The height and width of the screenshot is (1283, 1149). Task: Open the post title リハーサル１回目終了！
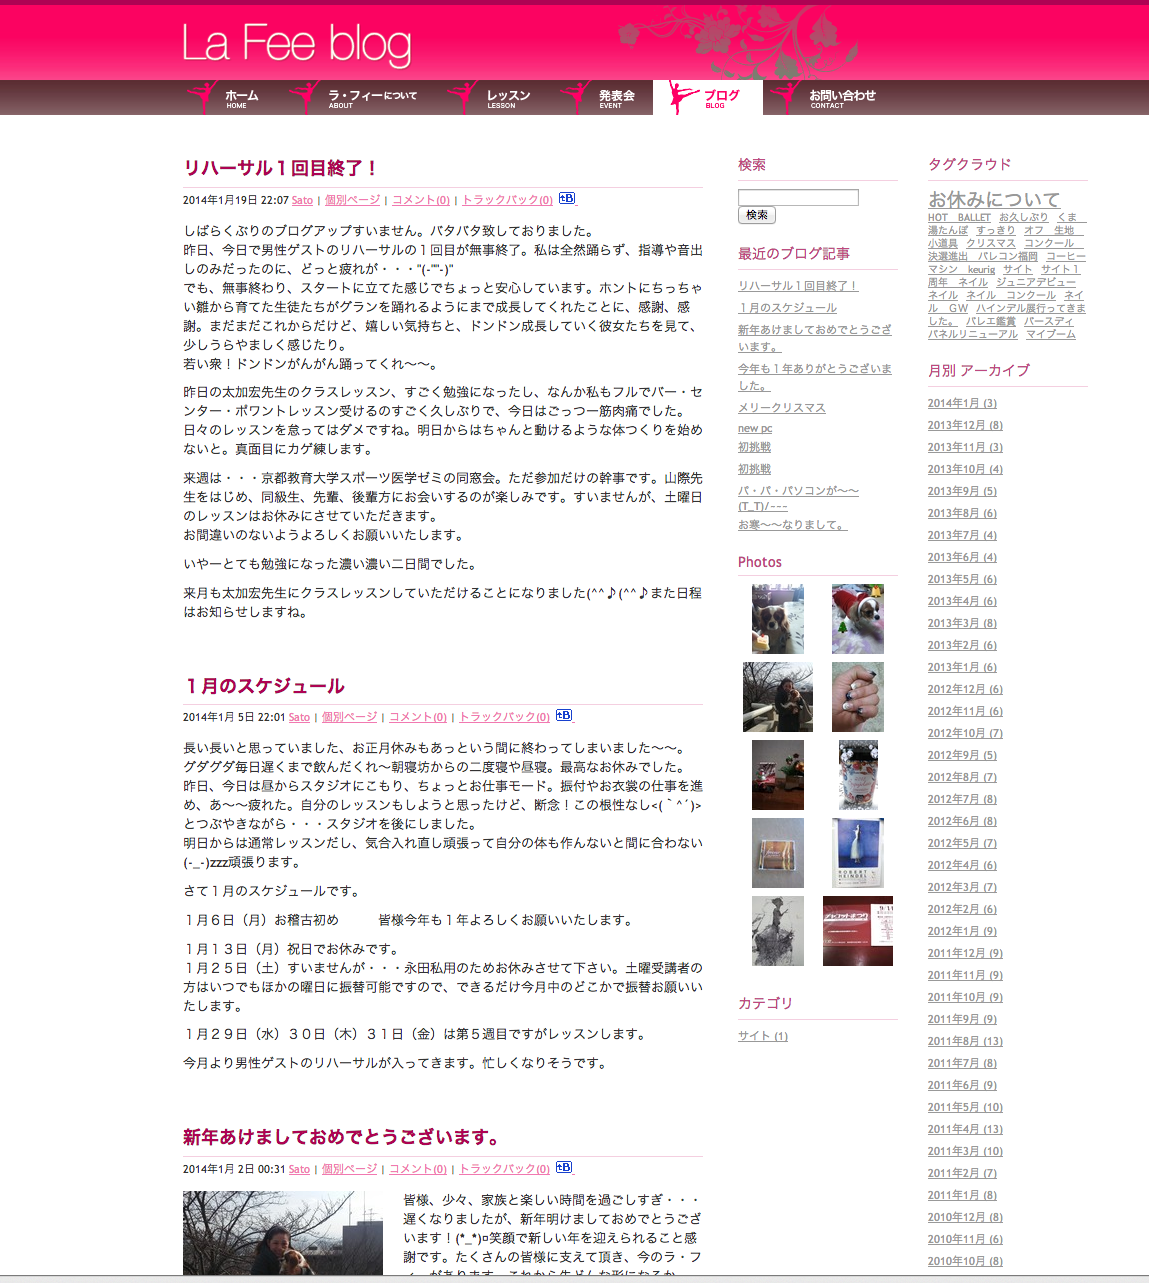pos(280,168)
